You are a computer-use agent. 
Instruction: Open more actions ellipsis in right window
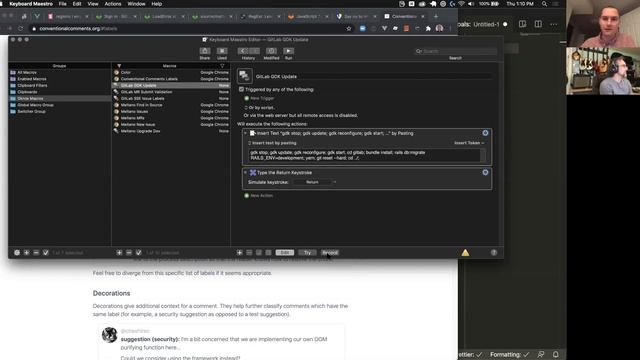point(553,24)
